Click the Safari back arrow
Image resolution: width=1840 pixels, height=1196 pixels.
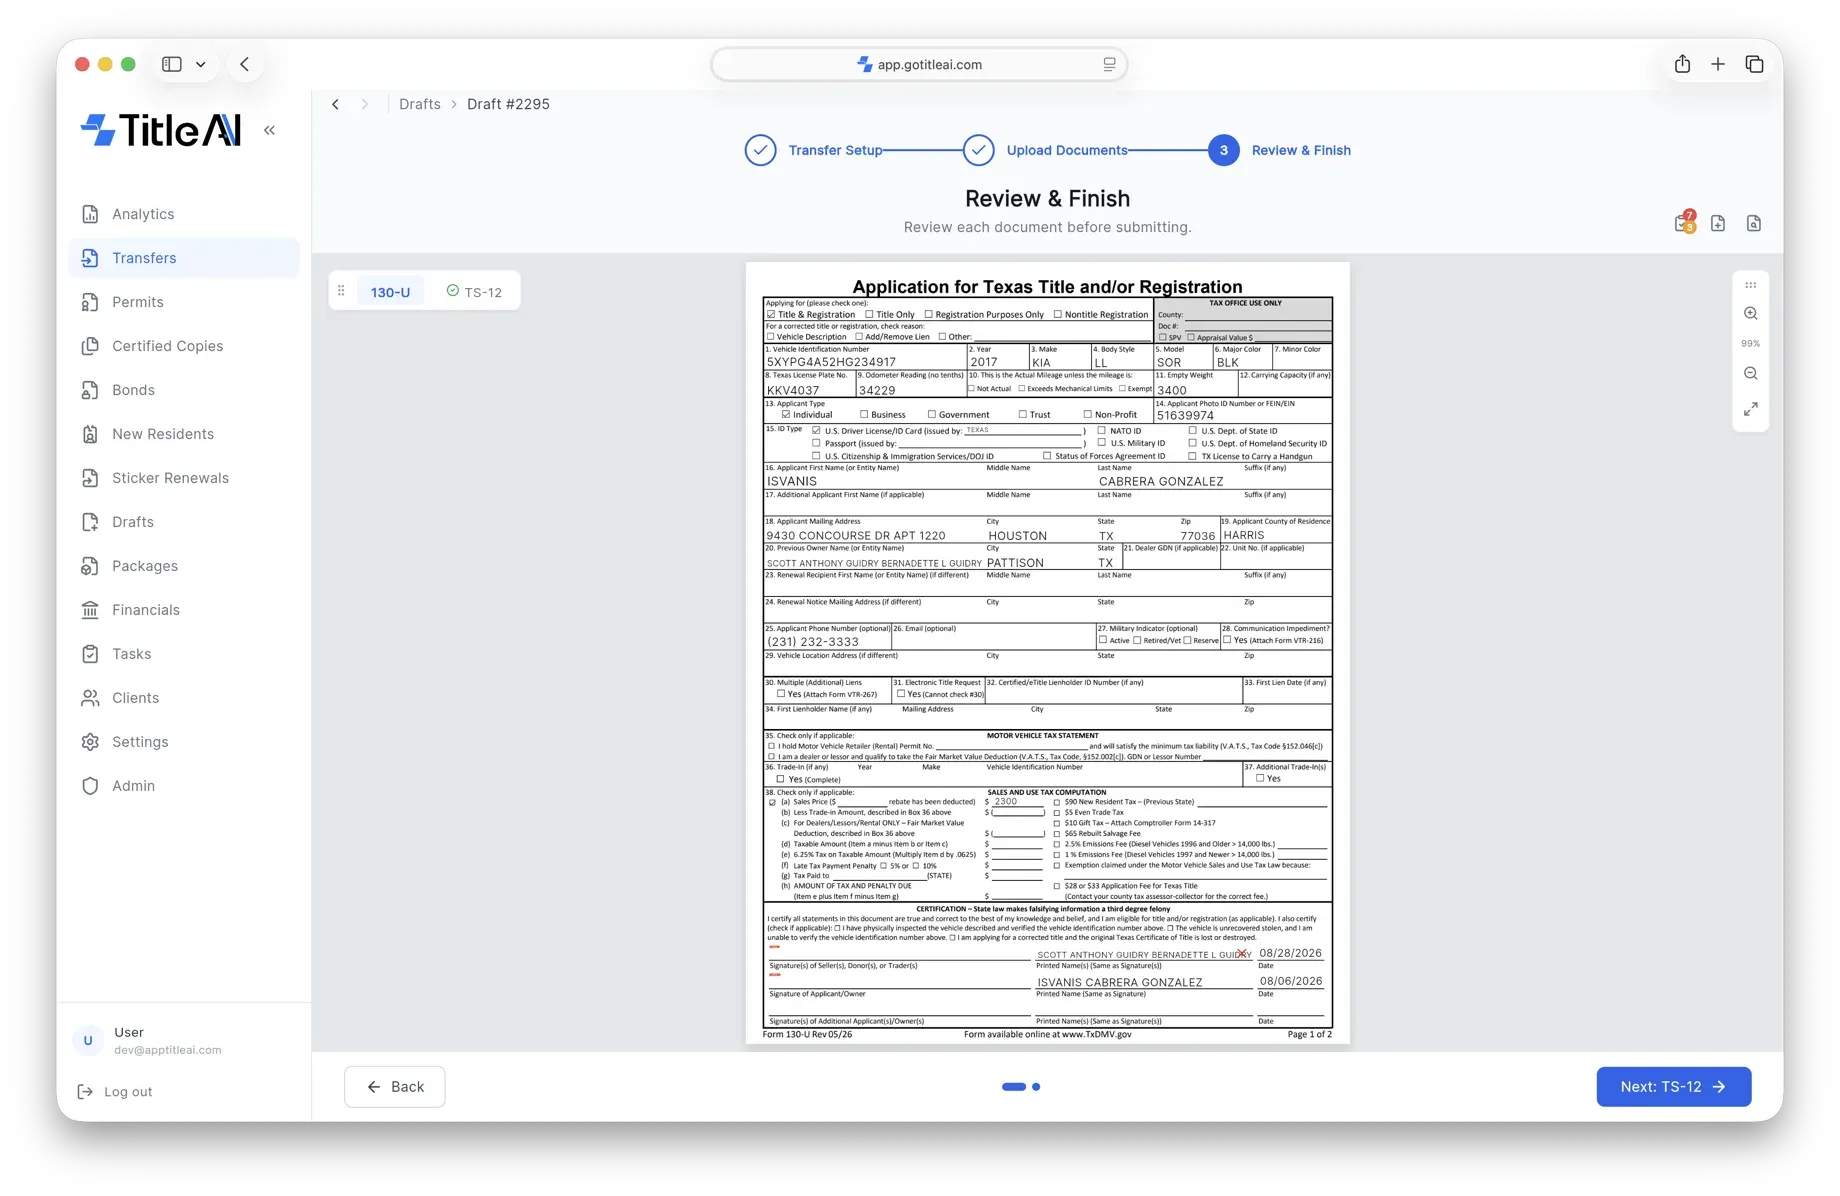click(x=245, y=64)
